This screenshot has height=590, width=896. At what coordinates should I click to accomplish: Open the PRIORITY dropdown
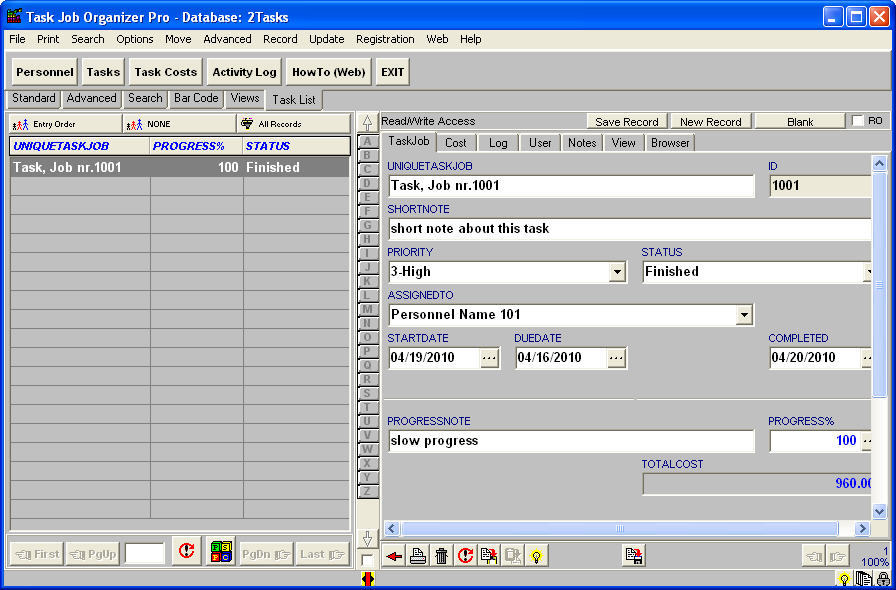coord(616,271)
